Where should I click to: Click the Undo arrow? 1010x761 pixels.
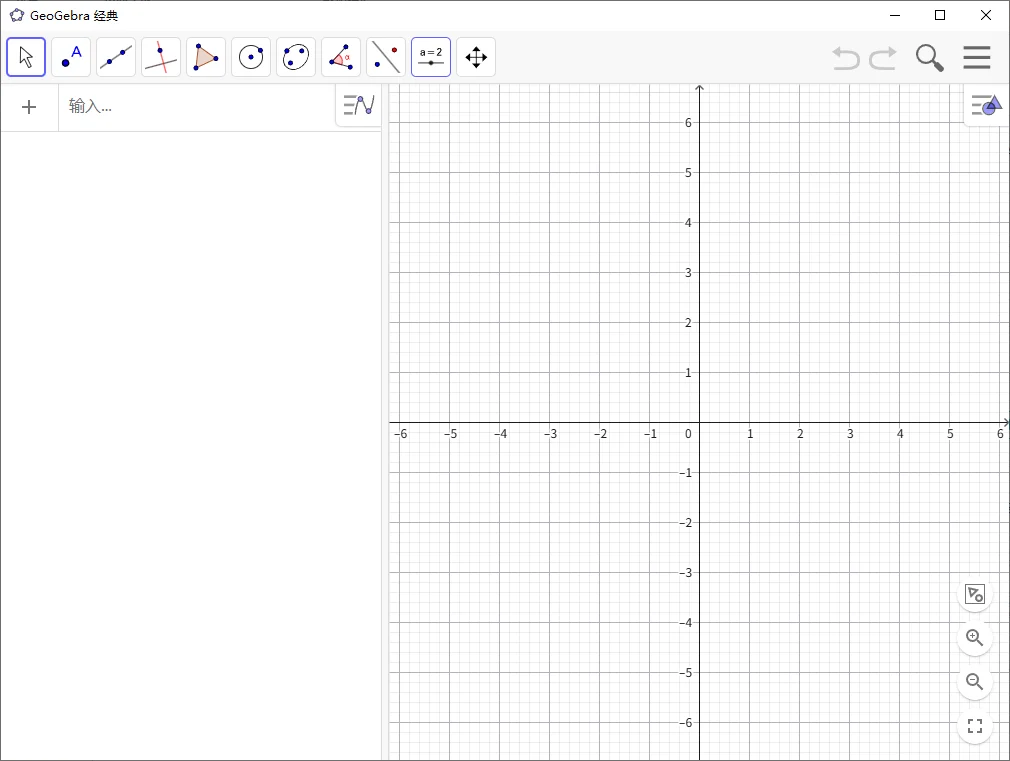tap(846, 58)
